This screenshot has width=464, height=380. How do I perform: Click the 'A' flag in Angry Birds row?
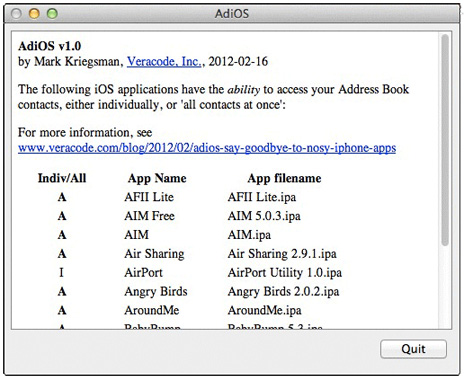click(62, 292)
